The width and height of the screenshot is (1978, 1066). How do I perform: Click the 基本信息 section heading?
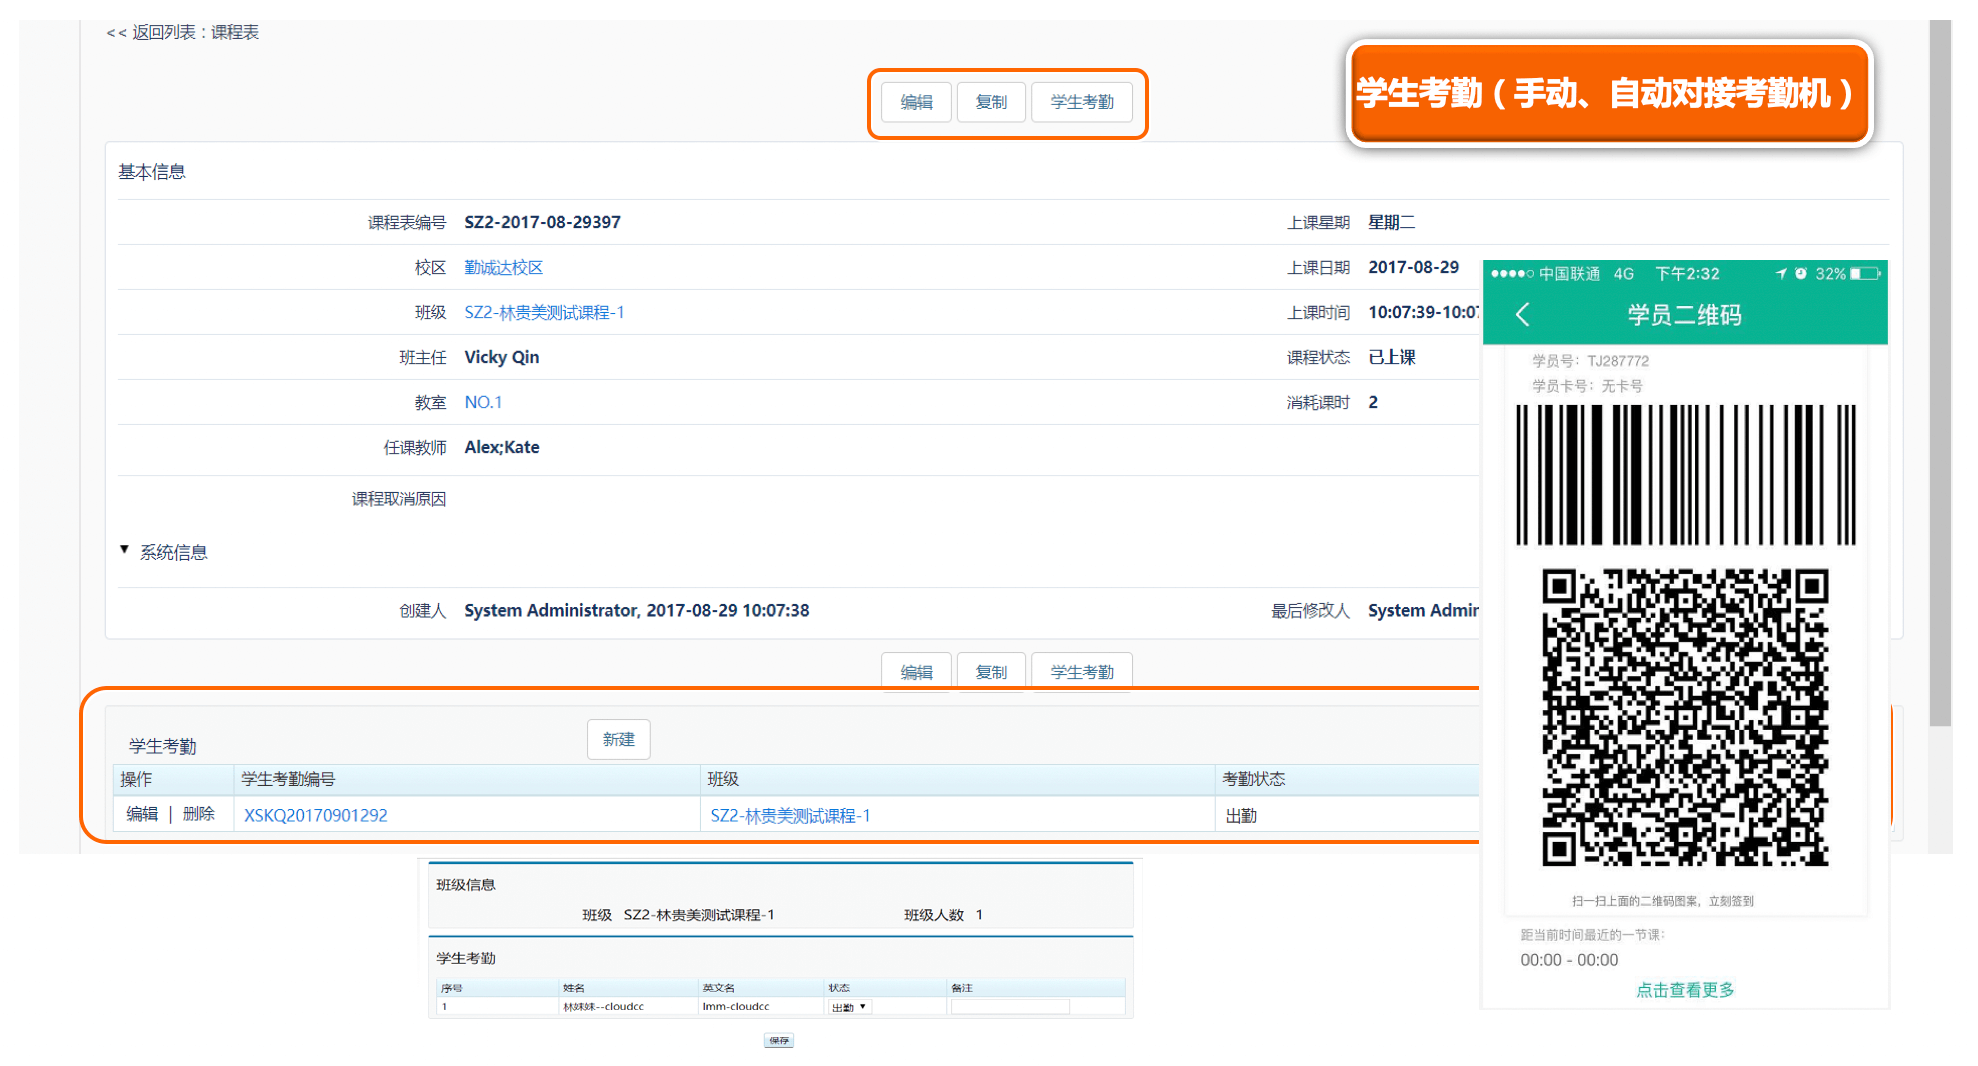(152, 172)
